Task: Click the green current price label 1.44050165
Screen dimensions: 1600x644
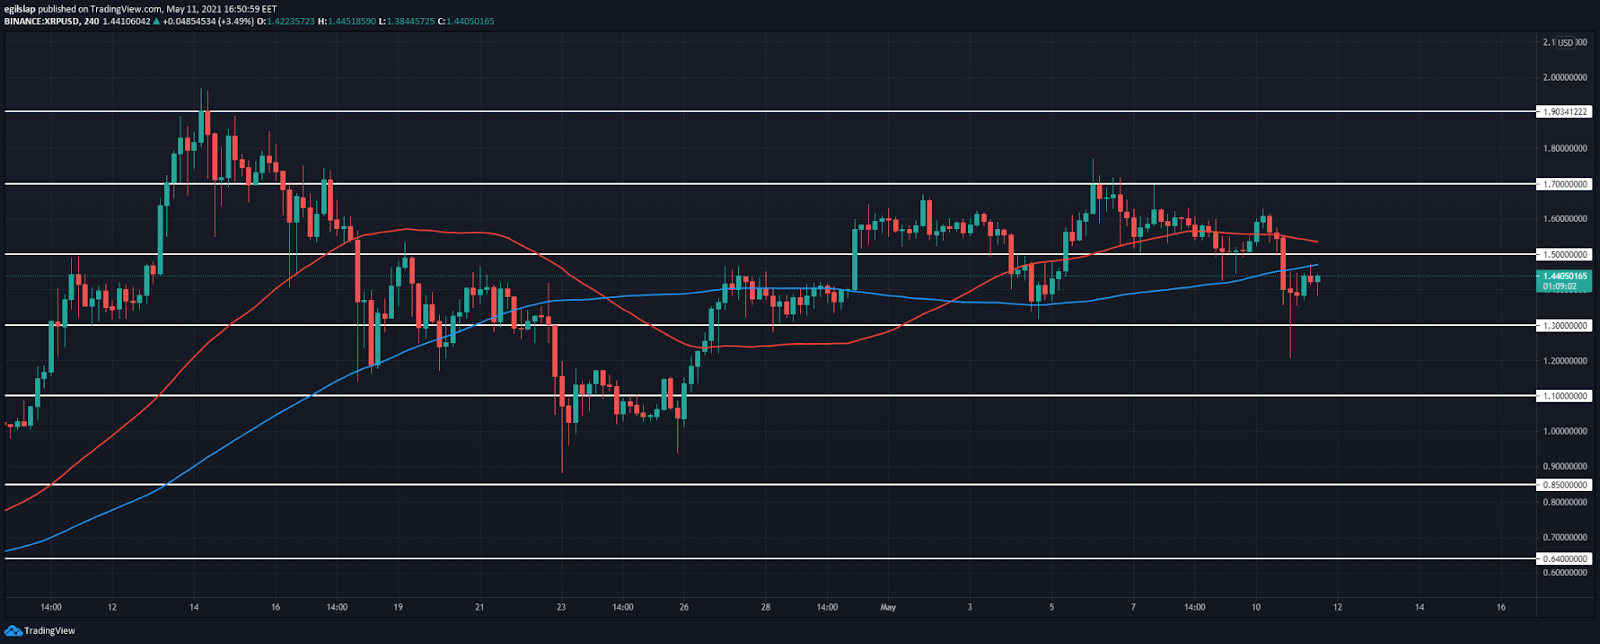Action: 1565,276
